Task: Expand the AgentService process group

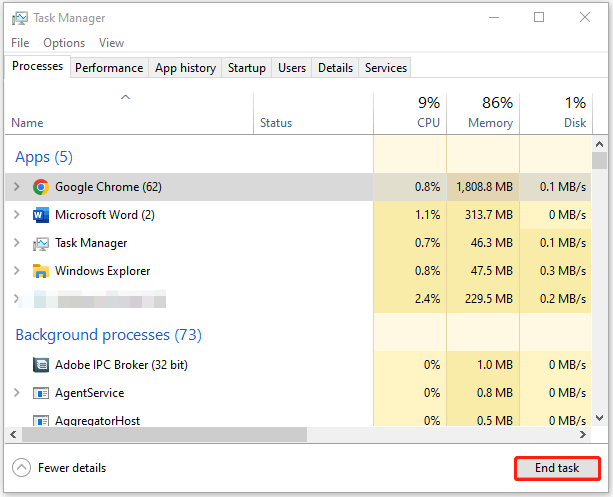Action: pyautogui.click(x=16, y=393)
